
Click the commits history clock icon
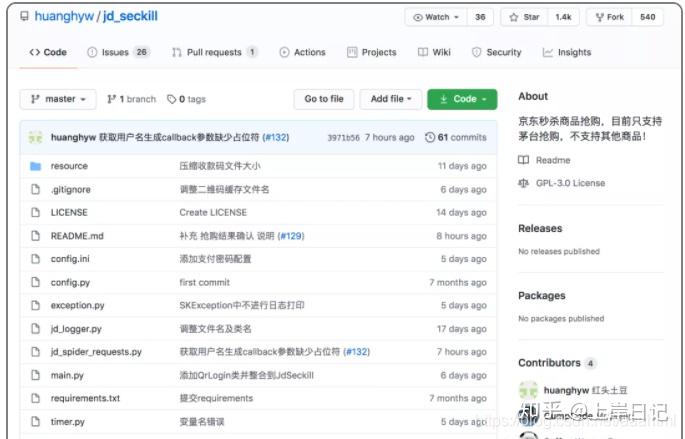click(430, 137)
